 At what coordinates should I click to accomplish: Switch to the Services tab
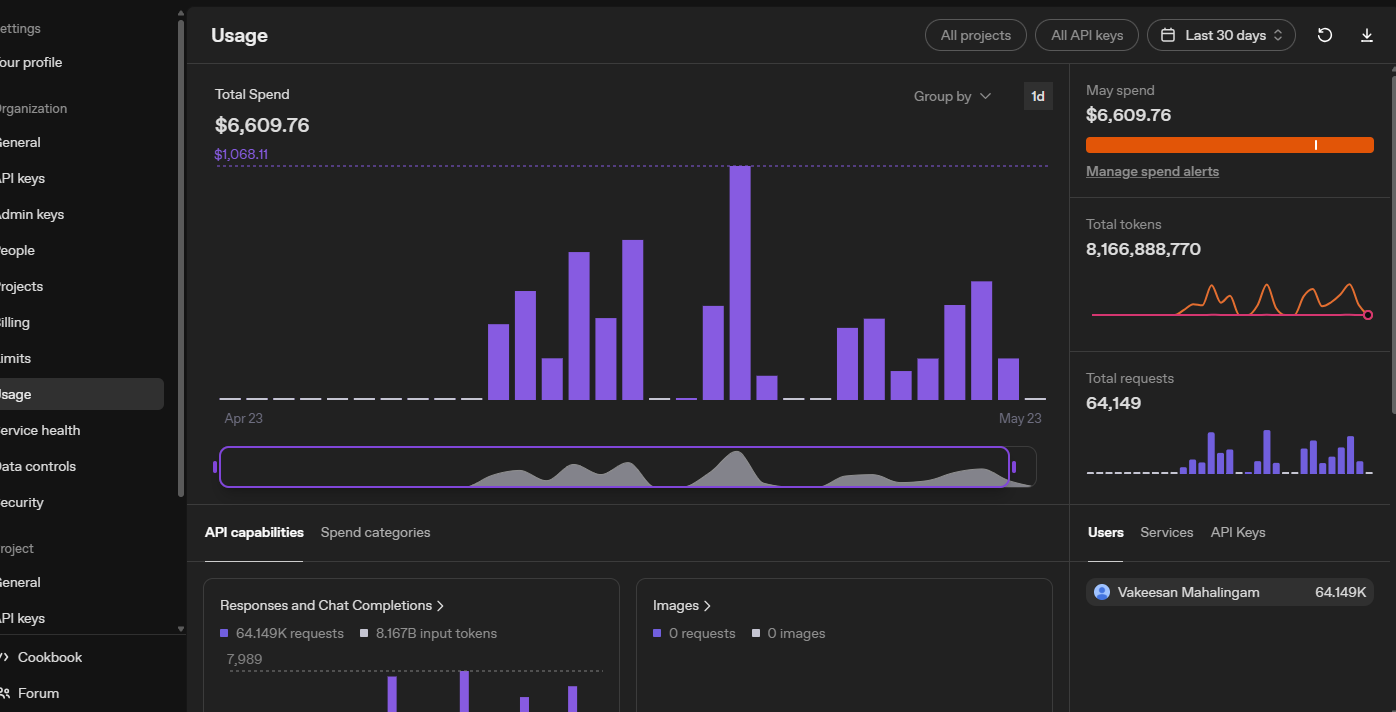click(1167, 532)
